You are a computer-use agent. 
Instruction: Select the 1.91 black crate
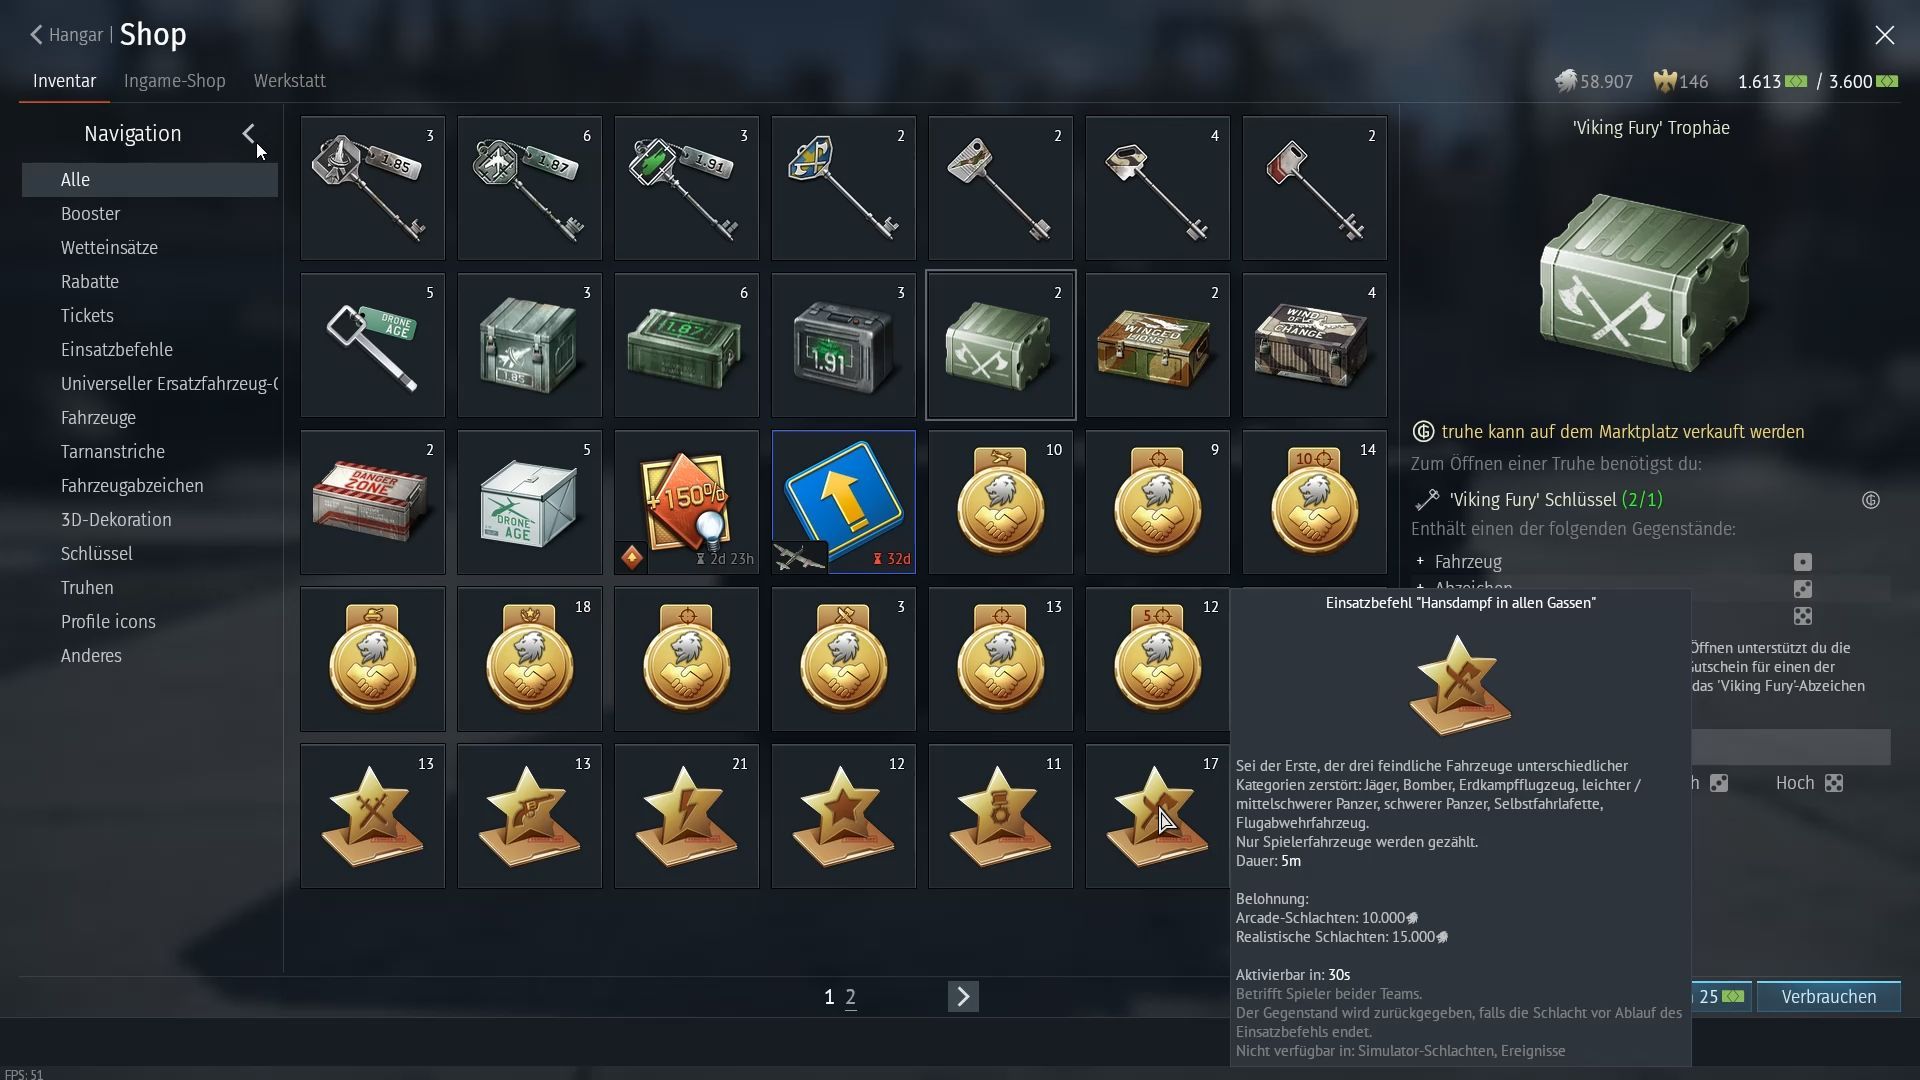point(843,345)
